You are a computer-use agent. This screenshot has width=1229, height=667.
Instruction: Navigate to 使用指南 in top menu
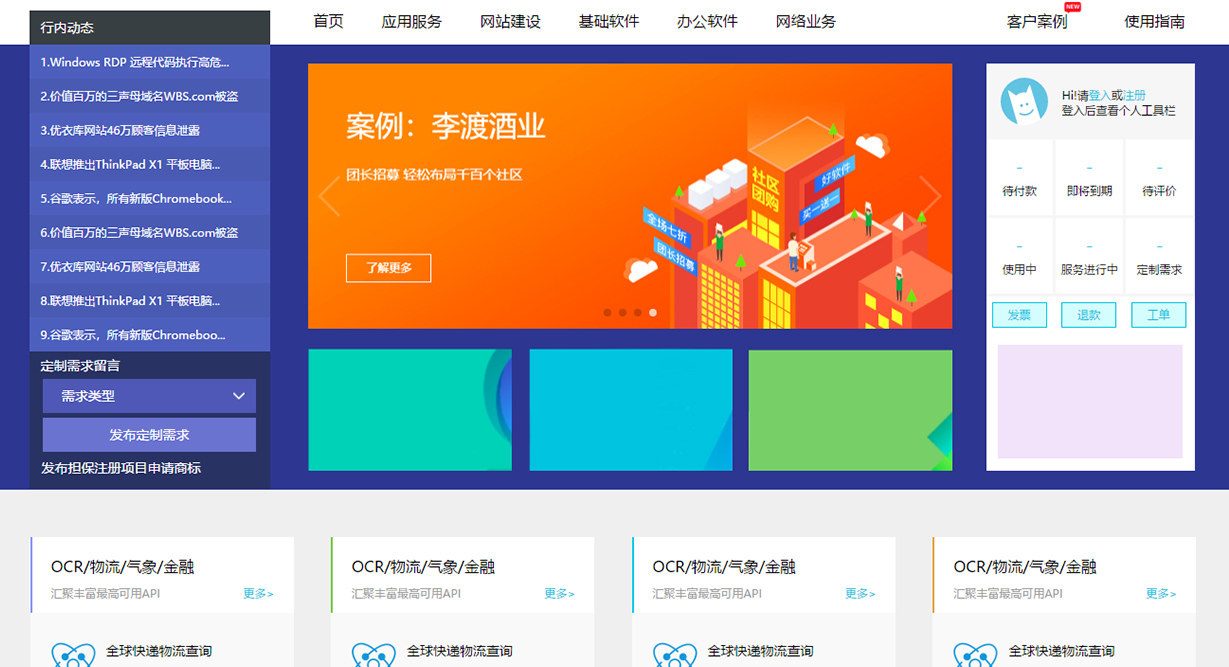click(1154, 22)
